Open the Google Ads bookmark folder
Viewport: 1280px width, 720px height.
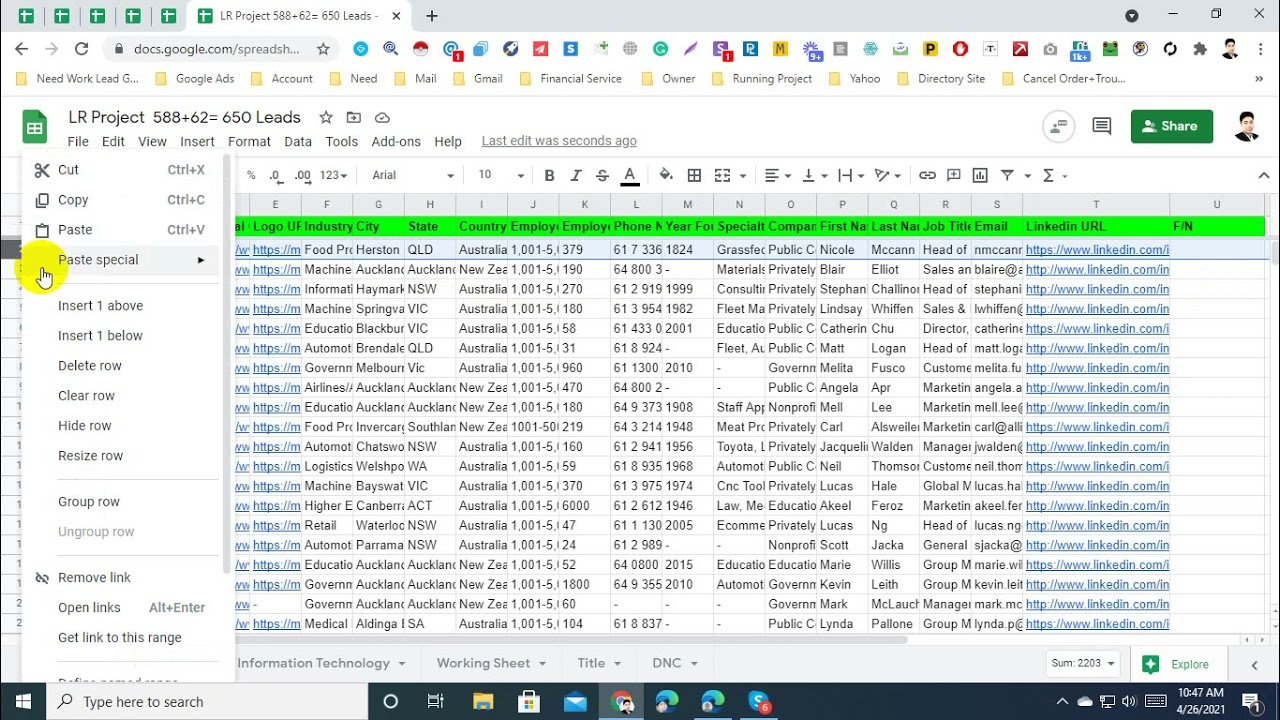pos(196,79)
